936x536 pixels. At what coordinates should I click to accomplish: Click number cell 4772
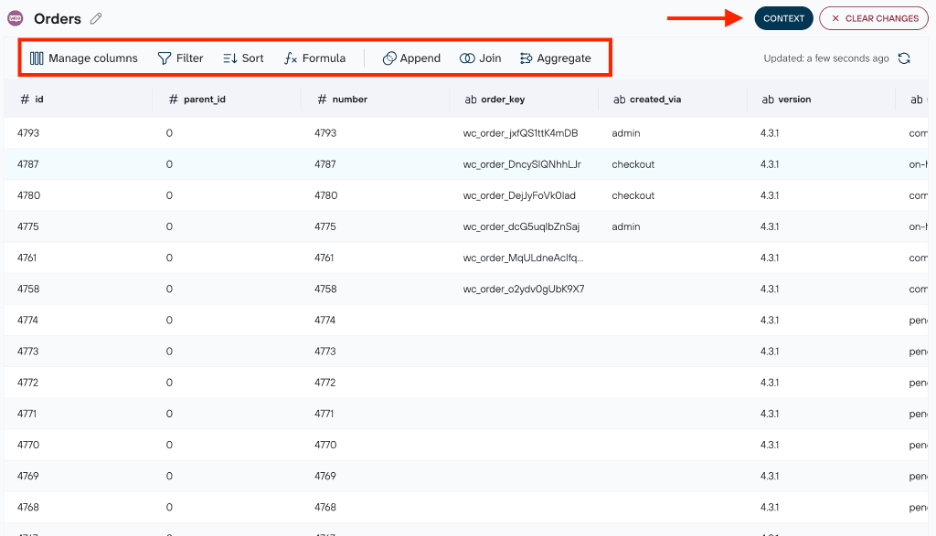click(x=325, y=382)
